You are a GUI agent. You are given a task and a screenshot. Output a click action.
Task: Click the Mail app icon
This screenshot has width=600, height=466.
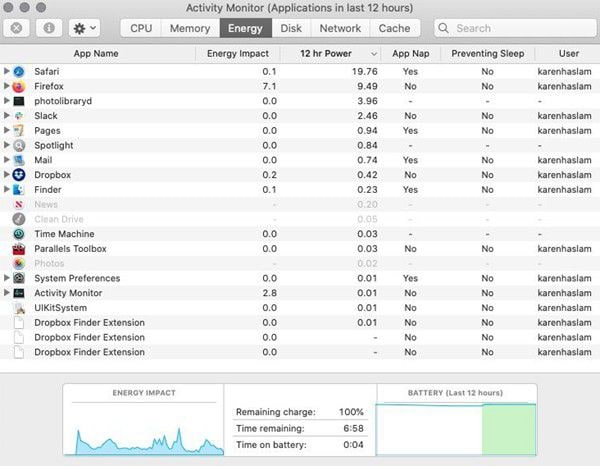click(19, 160)
